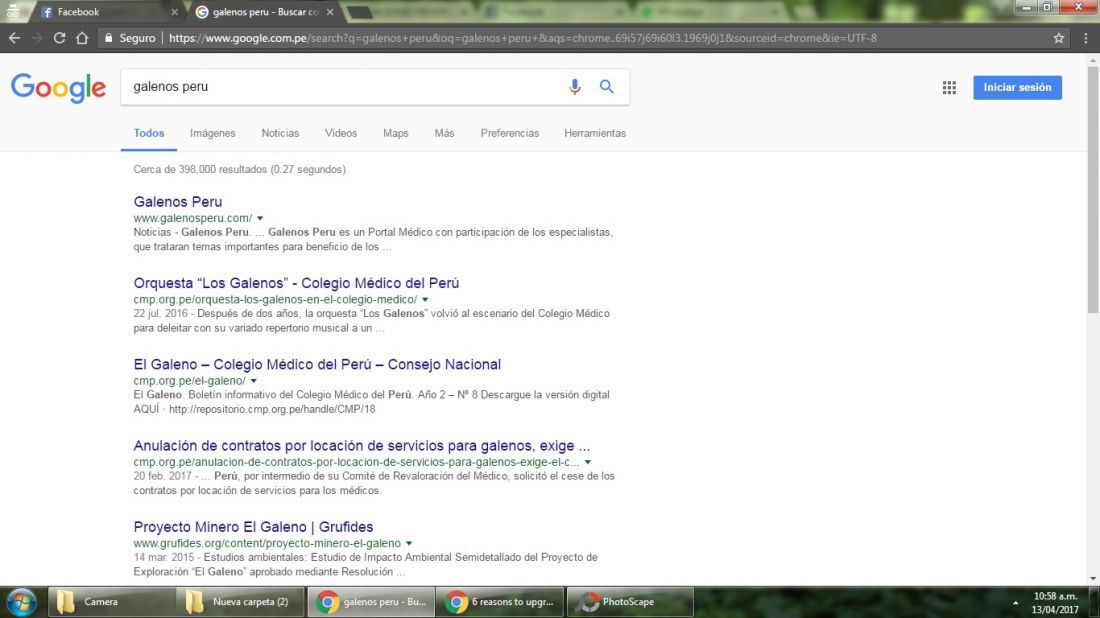Open PhotoScape from taskbar
Screen dimensions: 1100x618
(629, 602)
